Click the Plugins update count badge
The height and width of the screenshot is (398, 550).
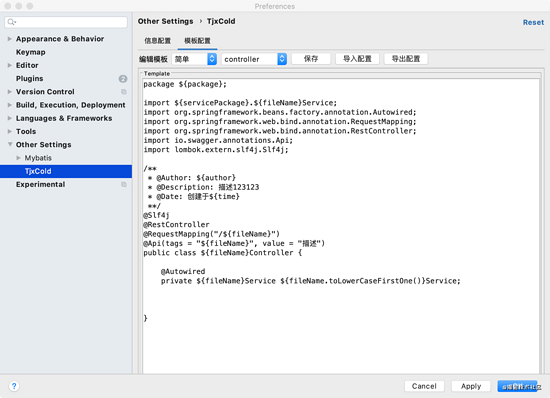click(x=123, y=79)
